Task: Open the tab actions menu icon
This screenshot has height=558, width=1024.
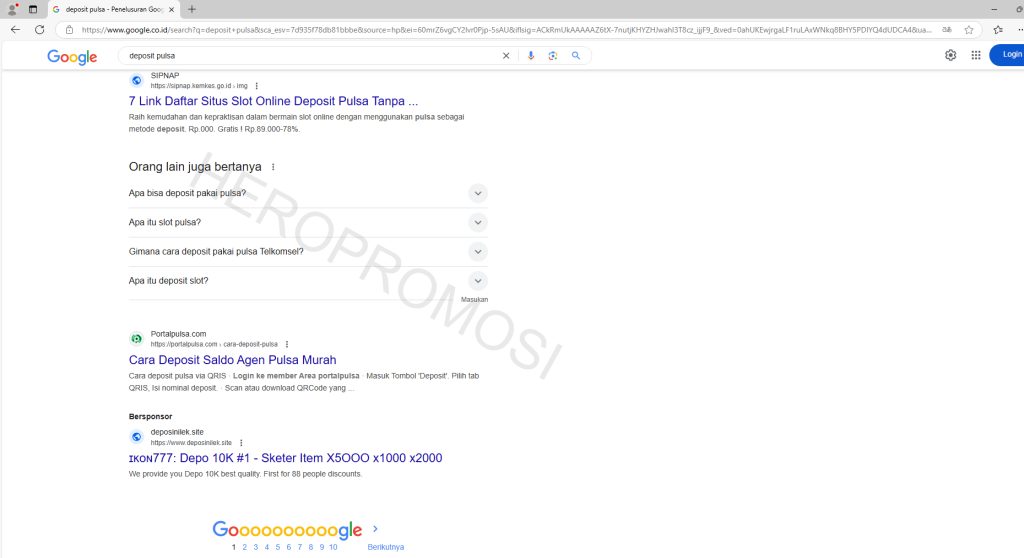Action: point(33,9)
